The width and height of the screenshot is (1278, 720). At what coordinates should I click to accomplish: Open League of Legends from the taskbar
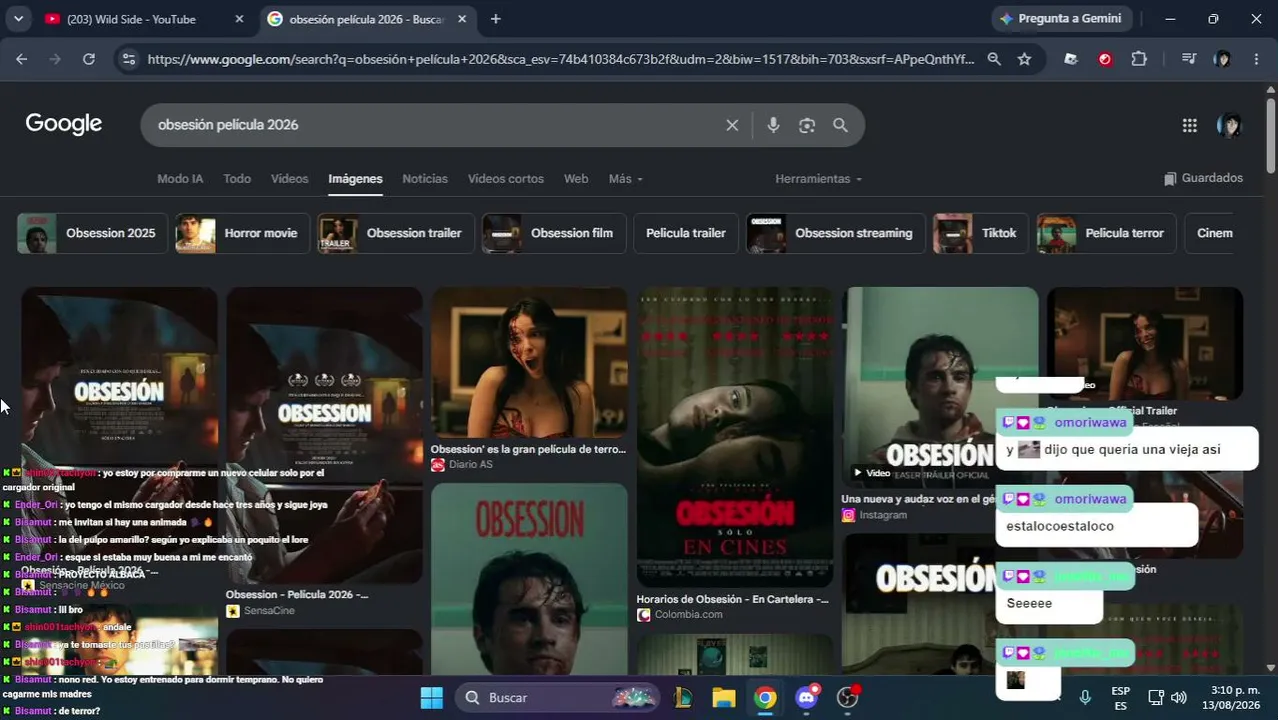[x=683, y=697]
